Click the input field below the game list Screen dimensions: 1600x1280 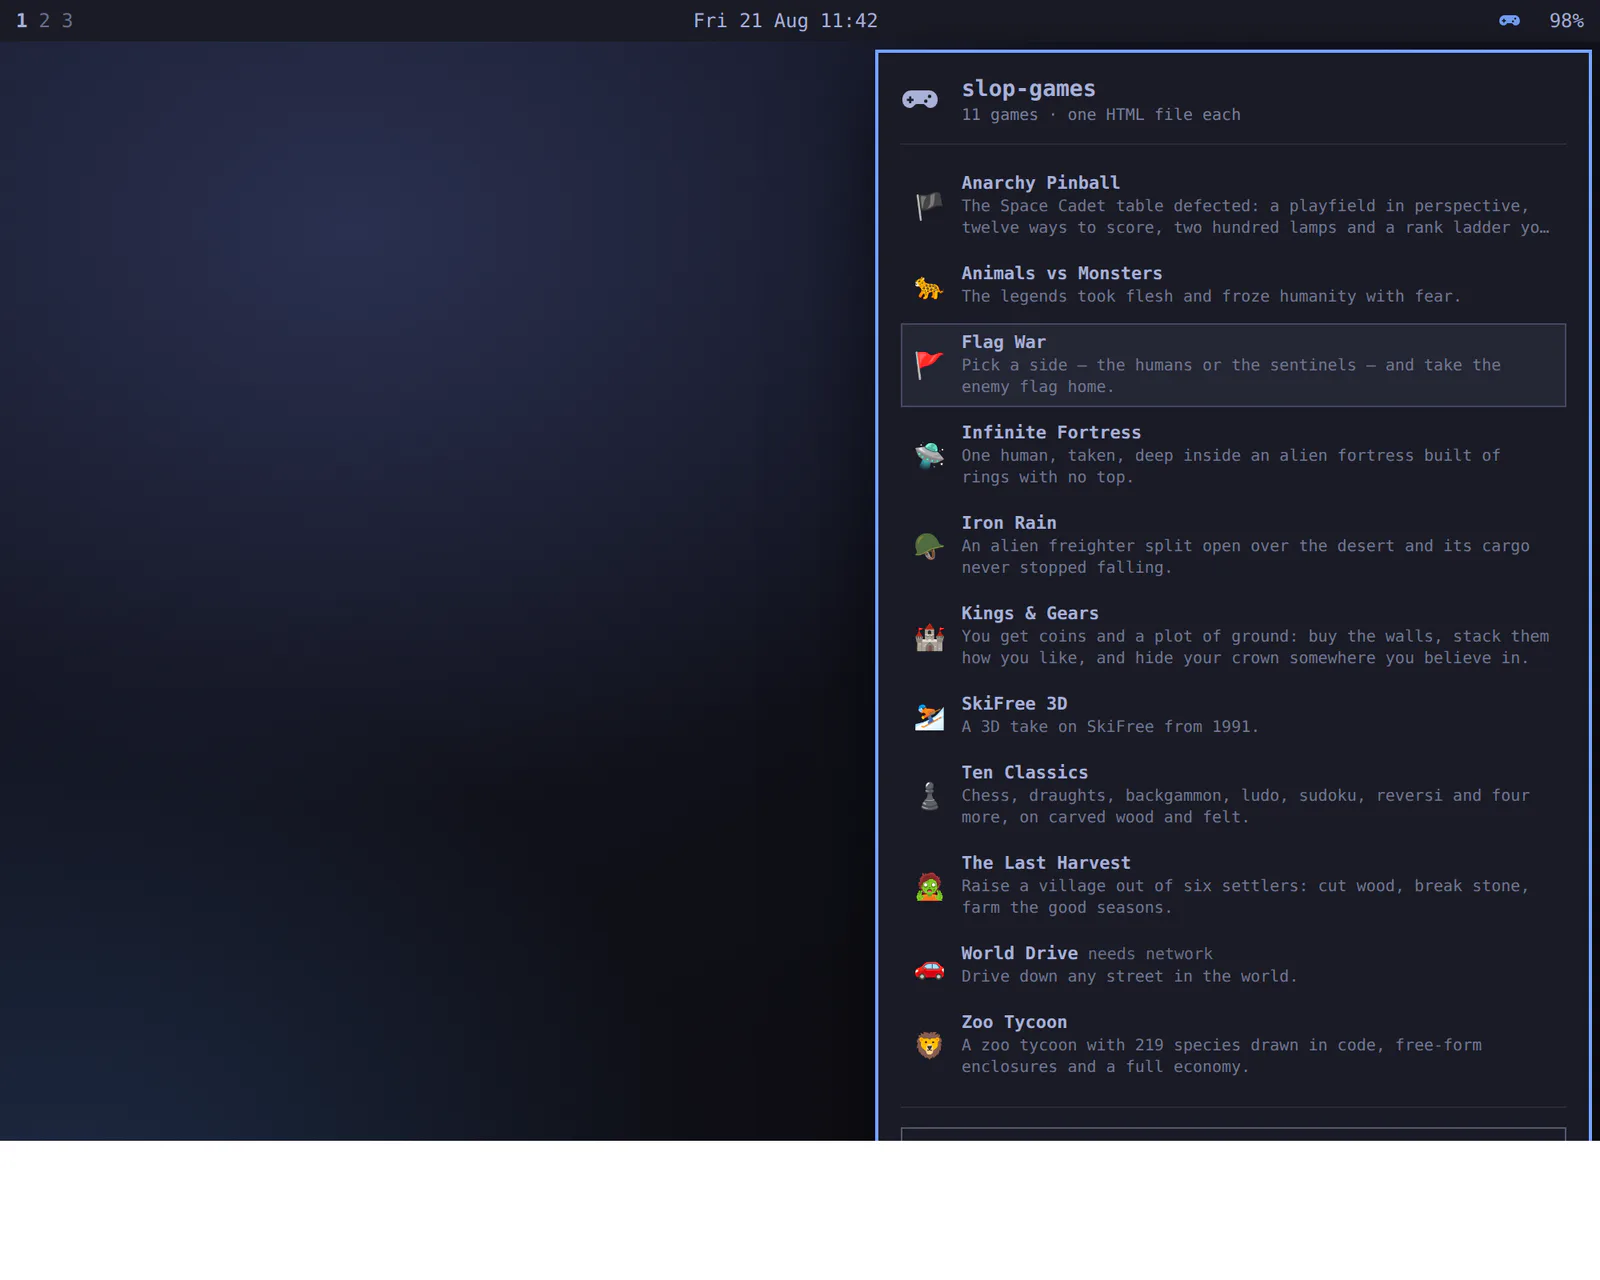point(1233,1134)
